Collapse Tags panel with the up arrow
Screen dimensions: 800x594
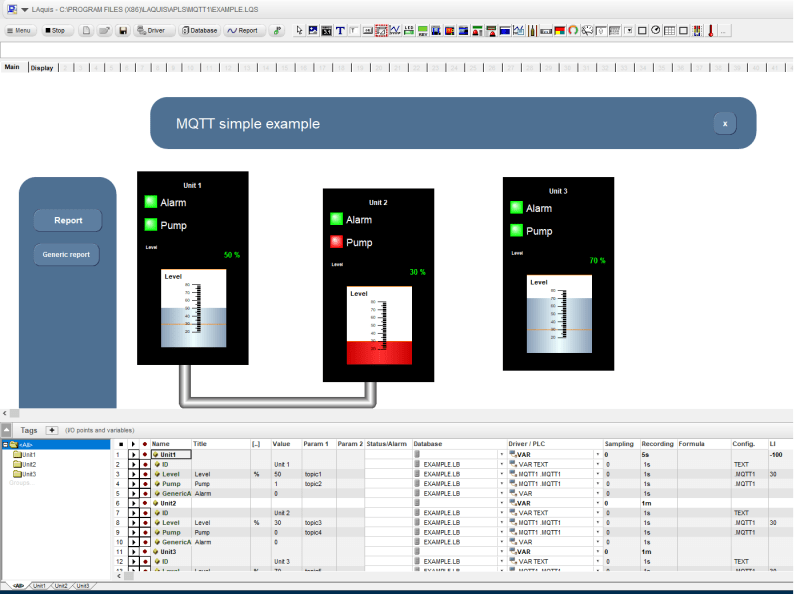[7, 429]
